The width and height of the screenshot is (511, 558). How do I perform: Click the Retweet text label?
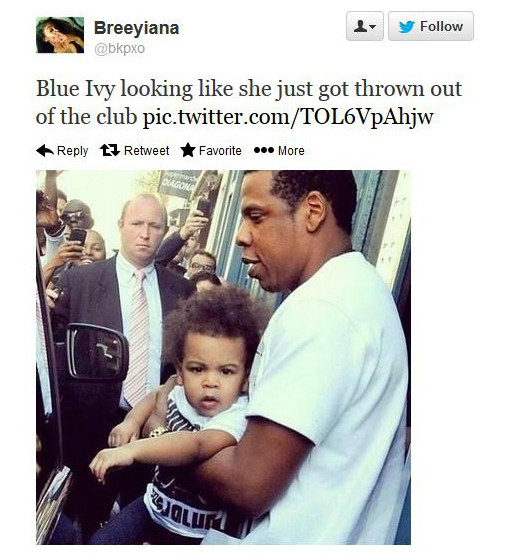click(147, 151)
